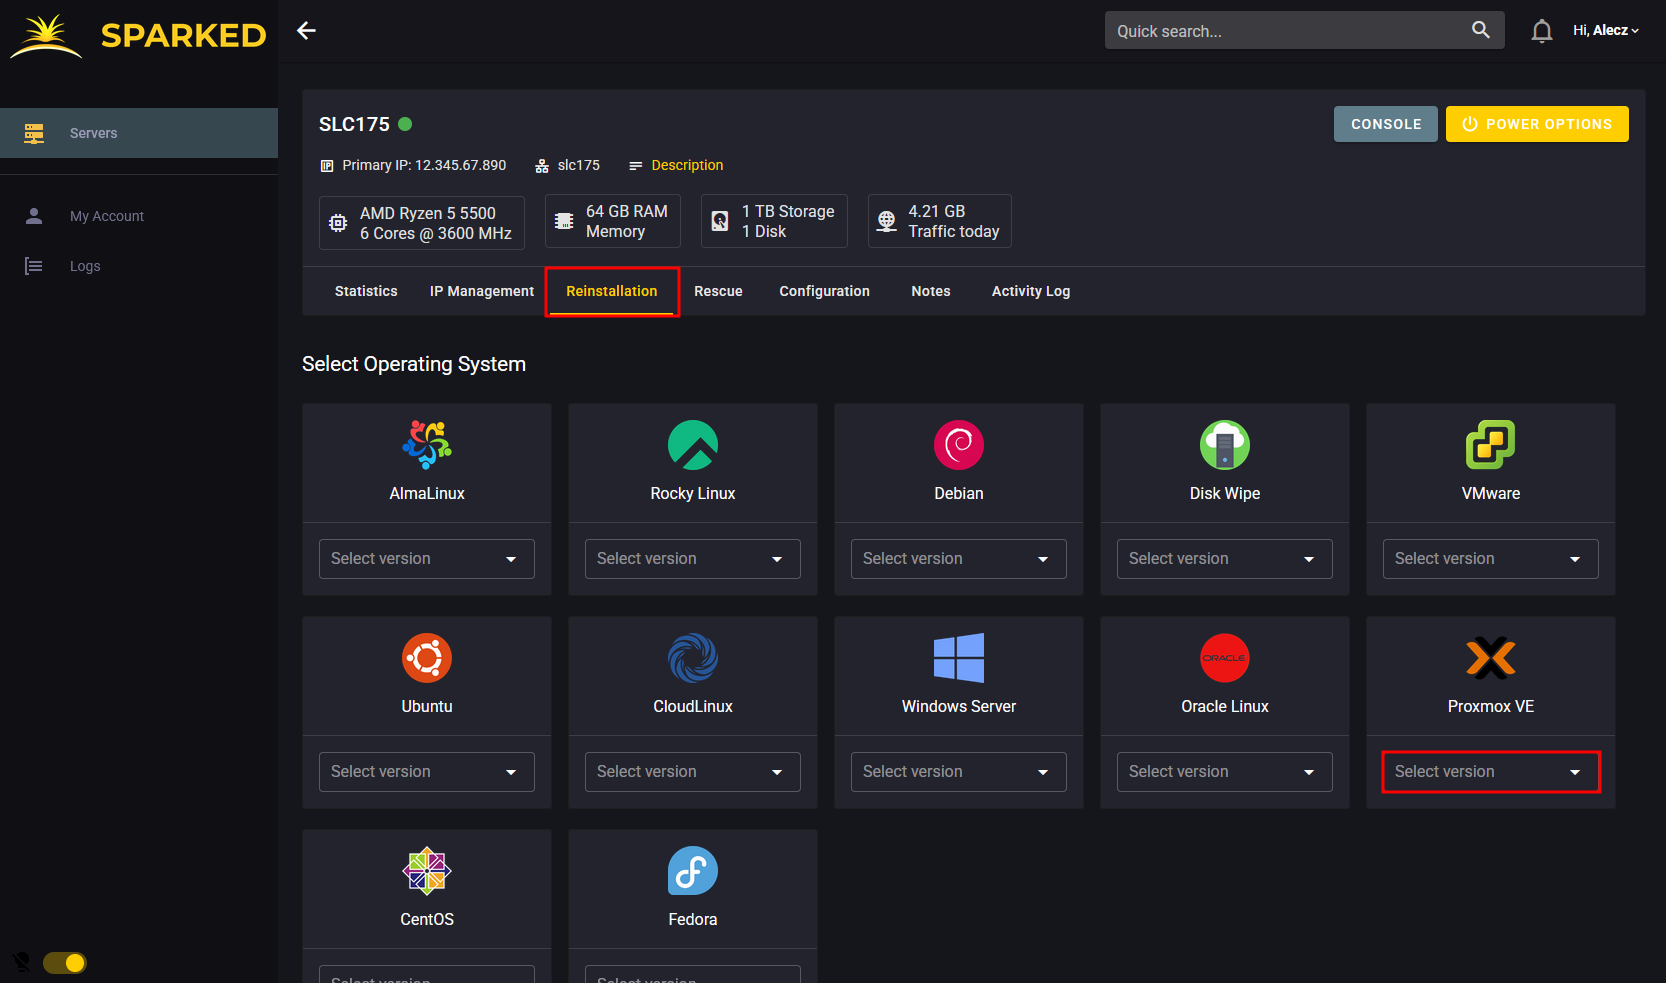Screen dimensions: 1666x983
Task: Click the My Account person icon
Action: pos(34,216)
